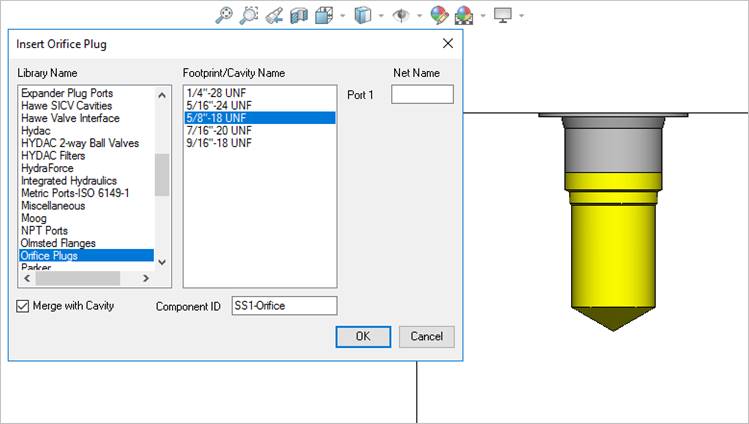Close the Insert Orifice Plug dialog
Image resolution: width=749 pixels, height=424 pixels.
click(x=448, y=43)
